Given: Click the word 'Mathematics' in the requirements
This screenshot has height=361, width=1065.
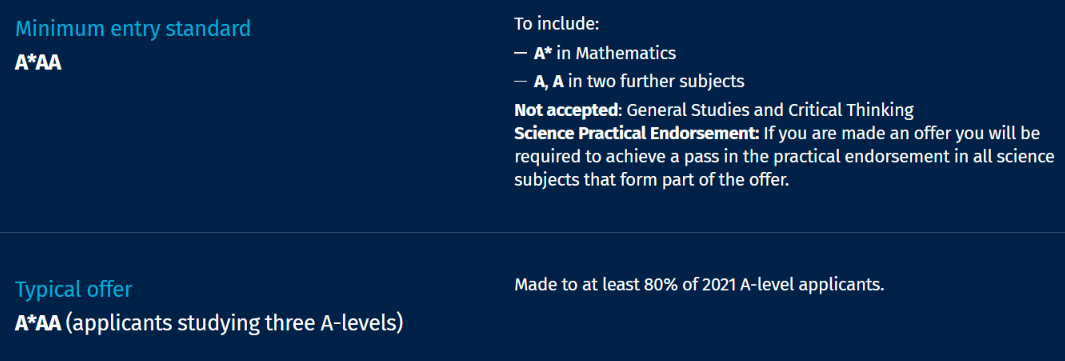Looking at the screenshot, I should click(x=626, y=53).
